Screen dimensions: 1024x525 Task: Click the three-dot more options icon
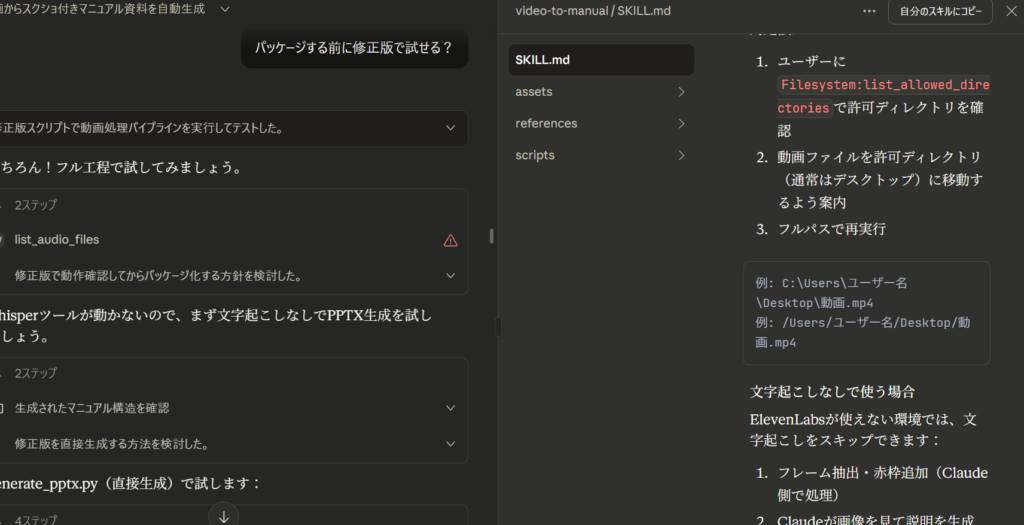pos(869,11)
